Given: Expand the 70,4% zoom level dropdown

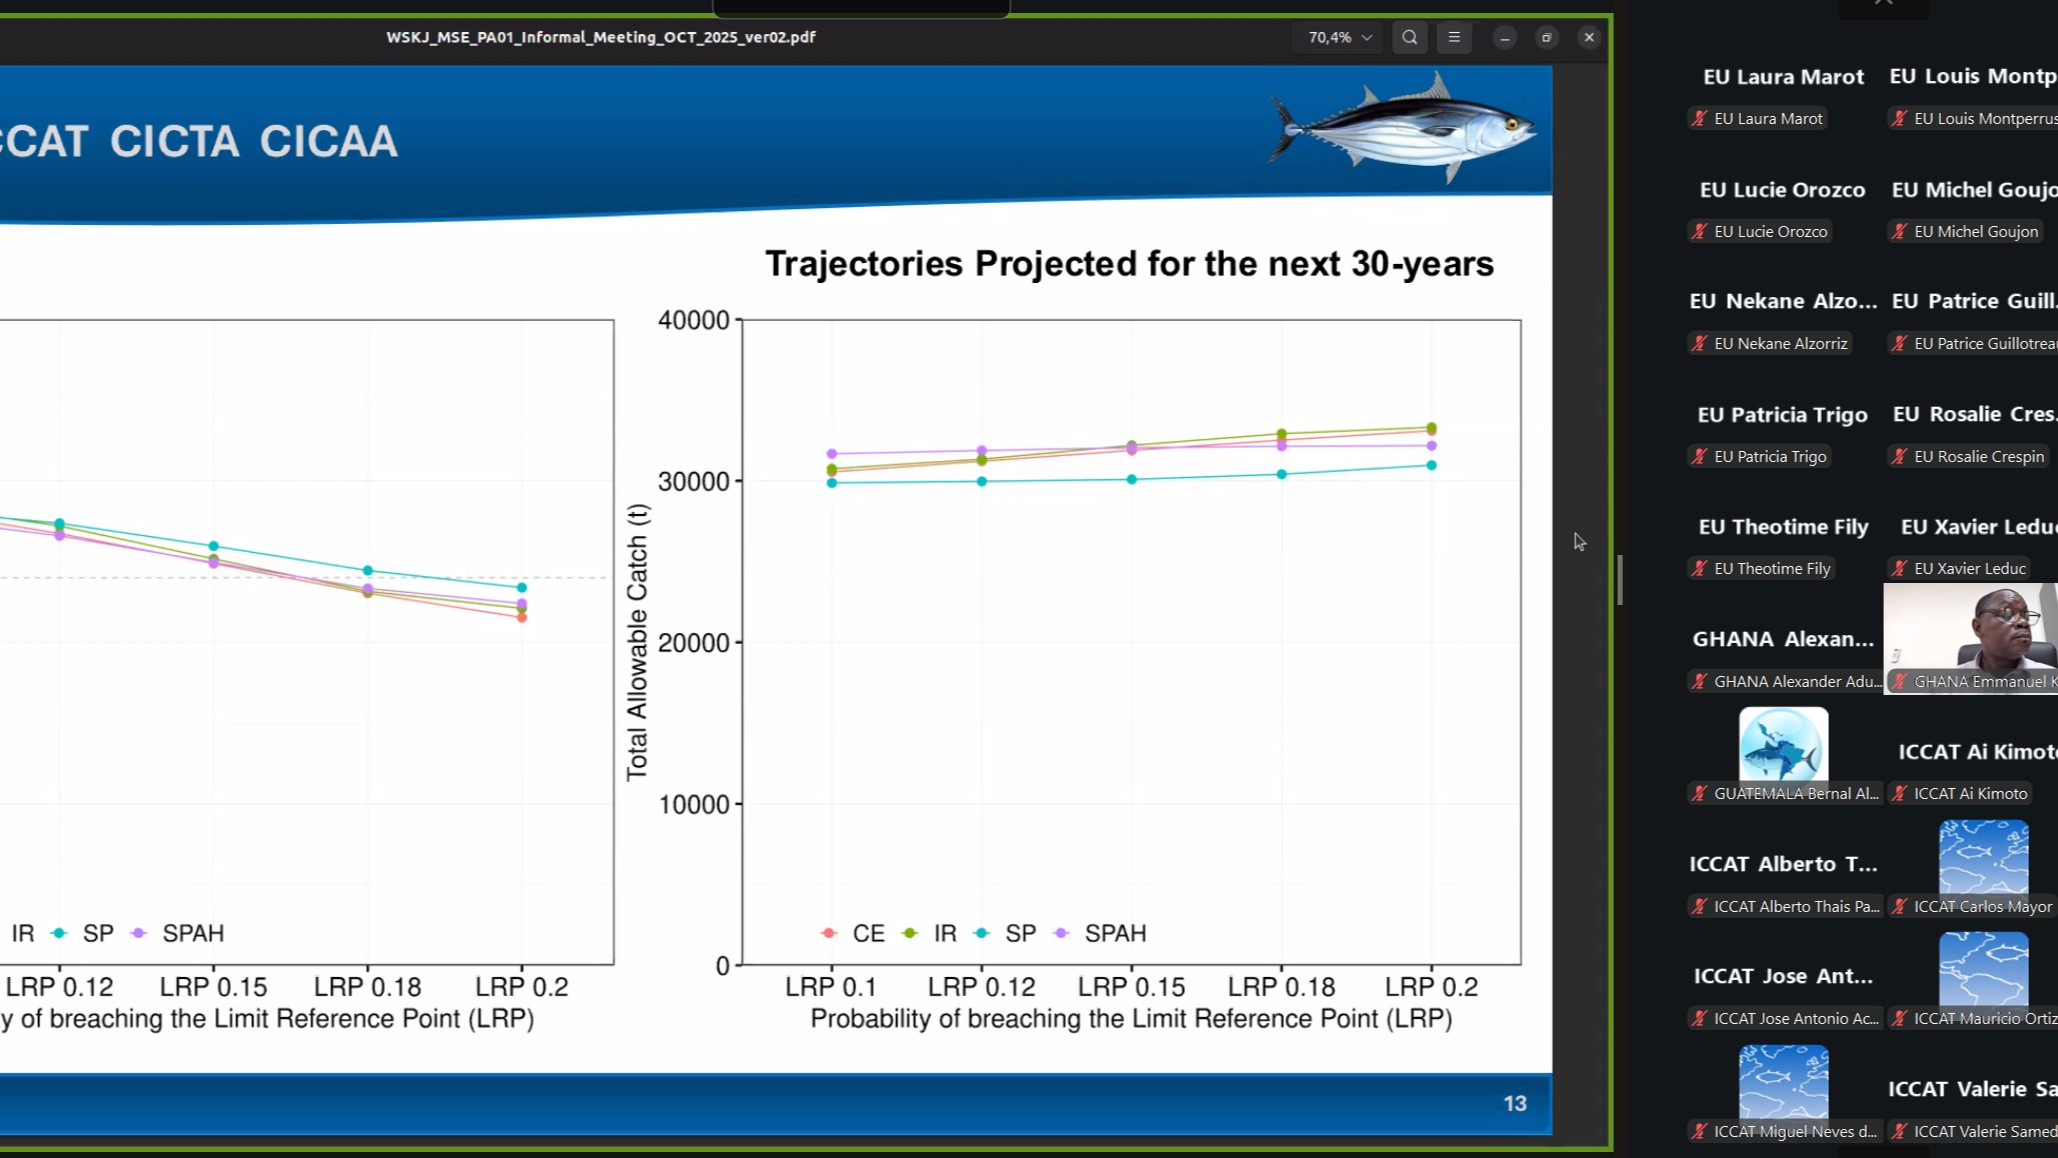Looking at the screenshot, I should (1339, 38).
